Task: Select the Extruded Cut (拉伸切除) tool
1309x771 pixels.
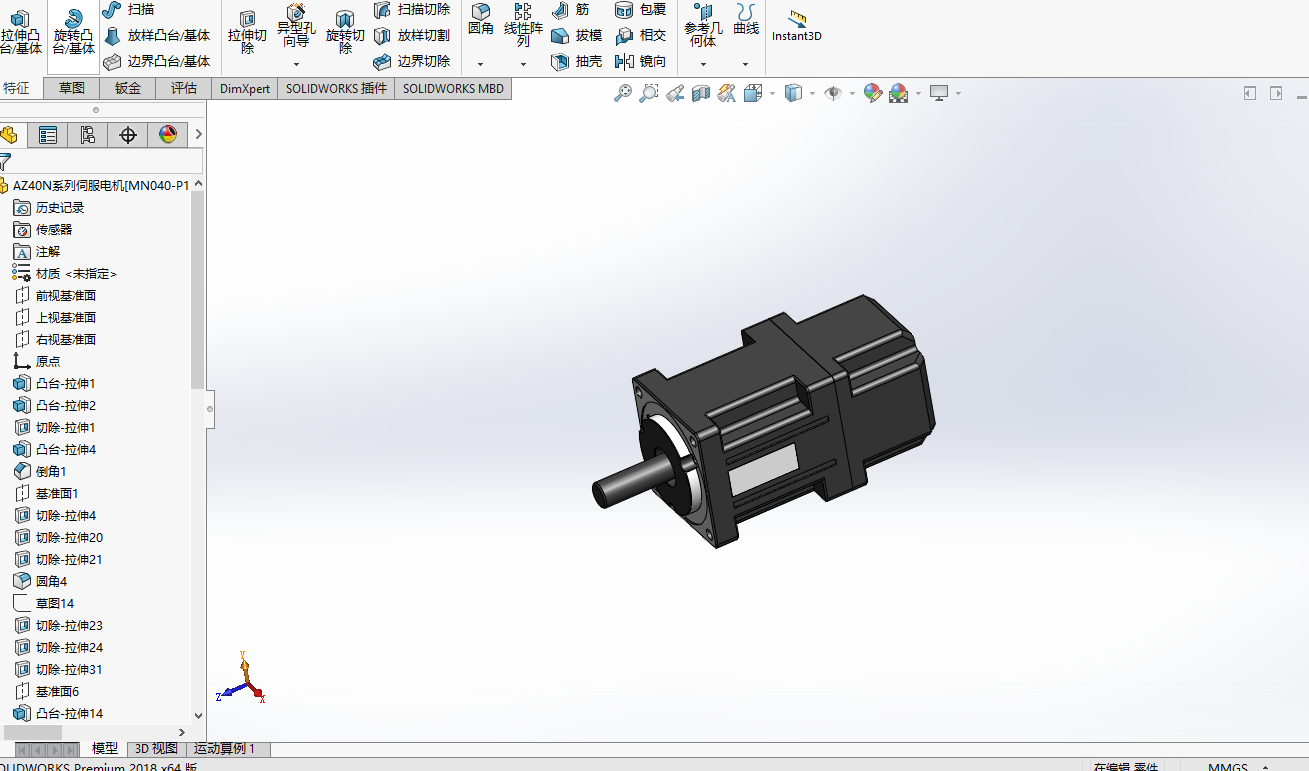Action: coord(247,33)
